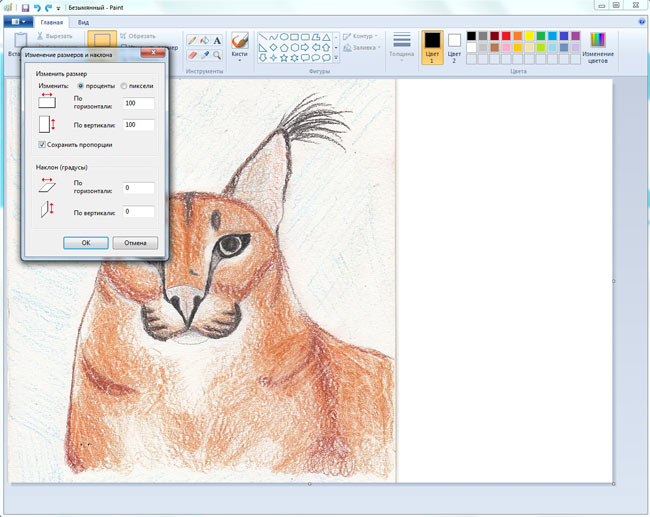Open the Edit colors (Изменение цветов) dialog
The height and width of the screenshot is (517, 650).
coord(598,48)
